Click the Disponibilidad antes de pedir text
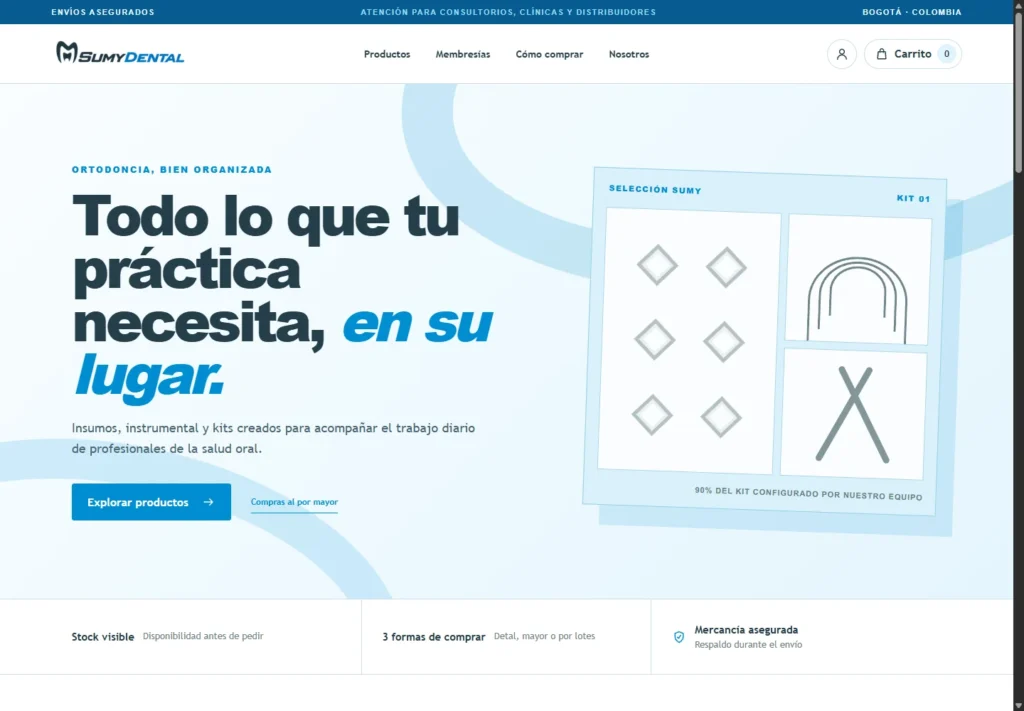1024x711 pixels. [203, 636]
